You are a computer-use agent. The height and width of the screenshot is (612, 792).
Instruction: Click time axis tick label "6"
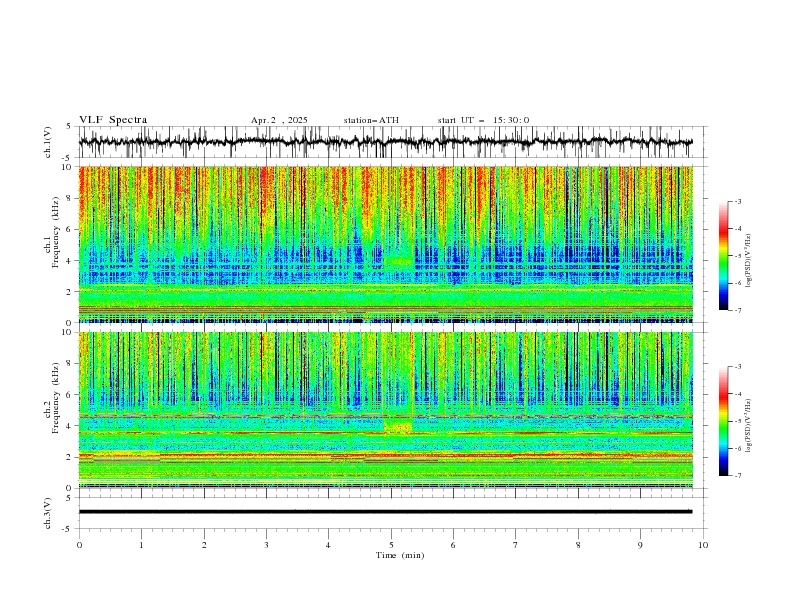click(x=454, y=545)
